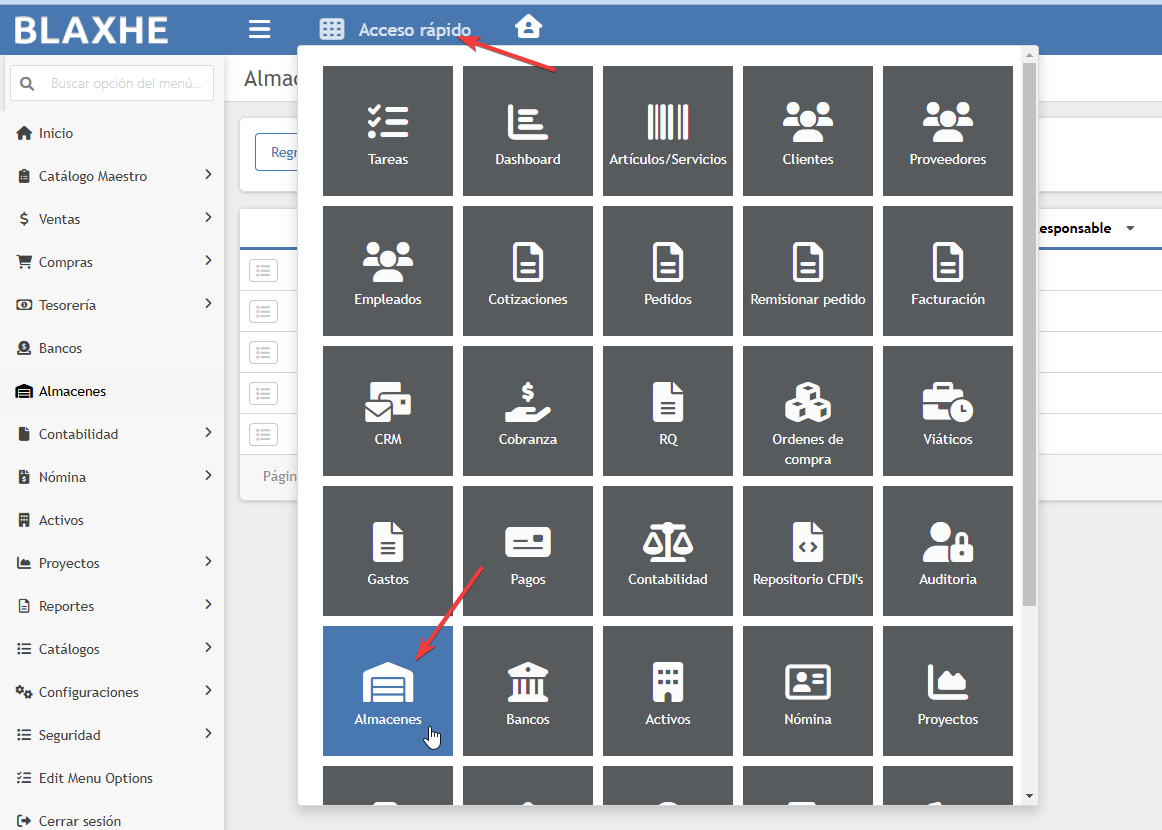The height and width of the screenshot is (830, 1162).
Task: Open the Bancos tile in quick access
Action: [x=528, y=691]
